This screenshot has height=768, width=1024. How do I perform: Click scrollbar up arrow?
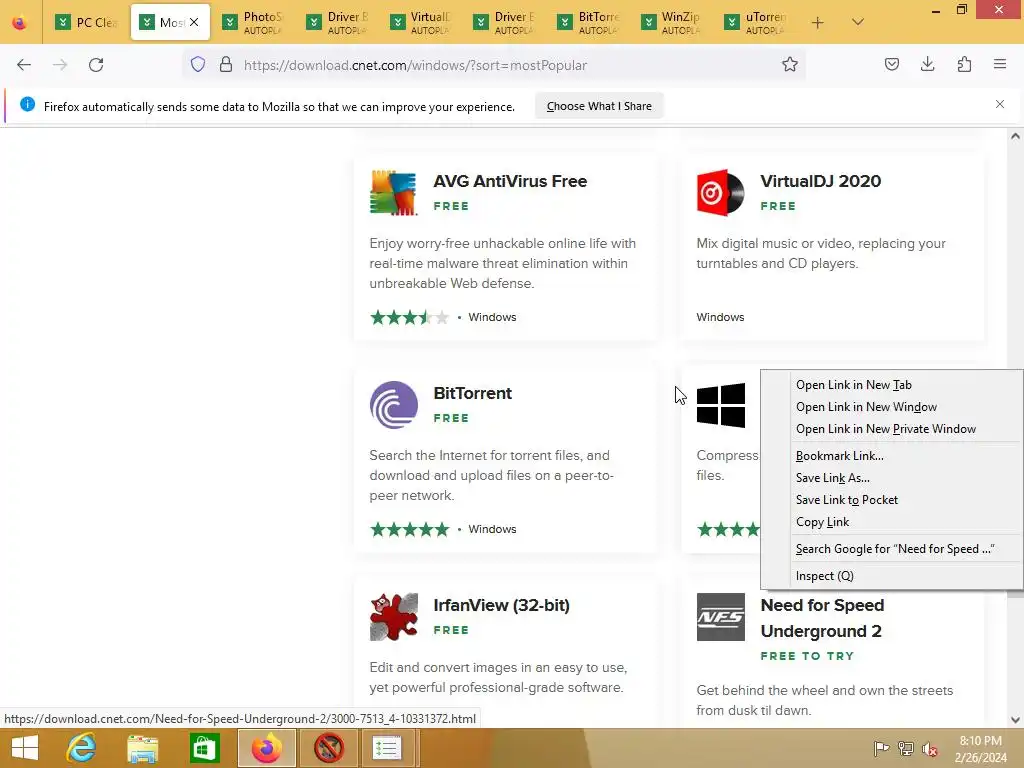(x=1015, y=136)
